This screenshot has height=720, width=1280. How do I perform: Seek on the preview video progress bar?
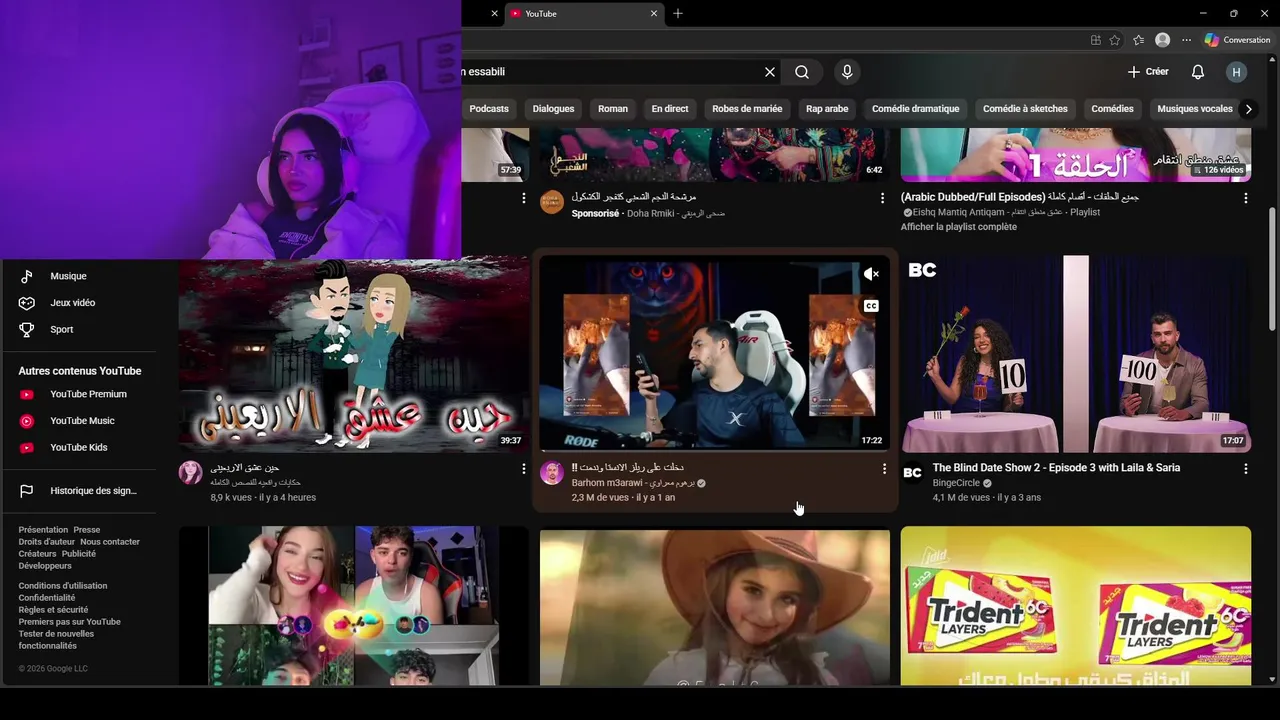pos(714,451)
